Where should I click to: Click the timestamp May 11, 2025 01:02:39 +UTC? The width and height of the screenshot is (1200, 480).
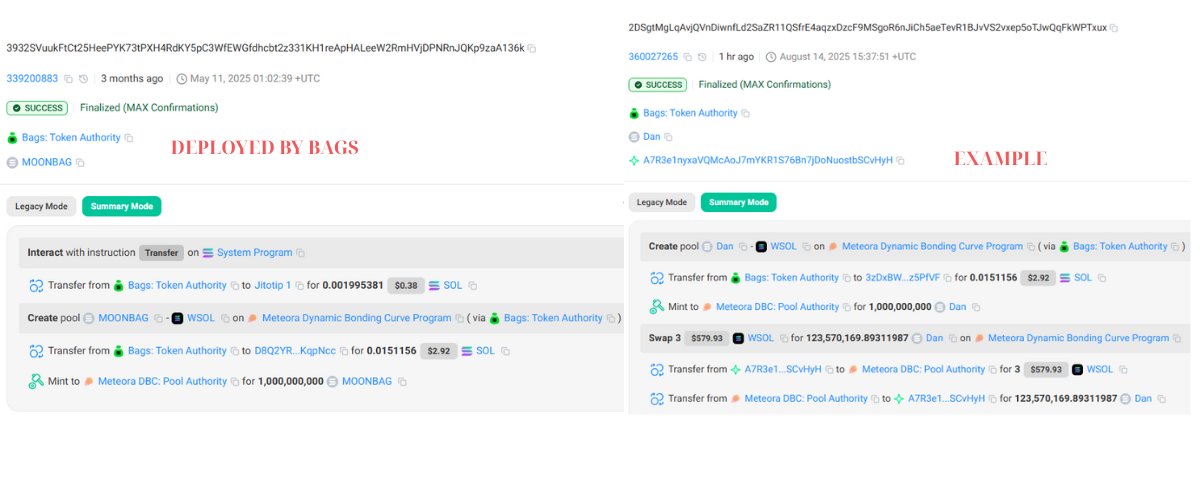pos(256,78)
